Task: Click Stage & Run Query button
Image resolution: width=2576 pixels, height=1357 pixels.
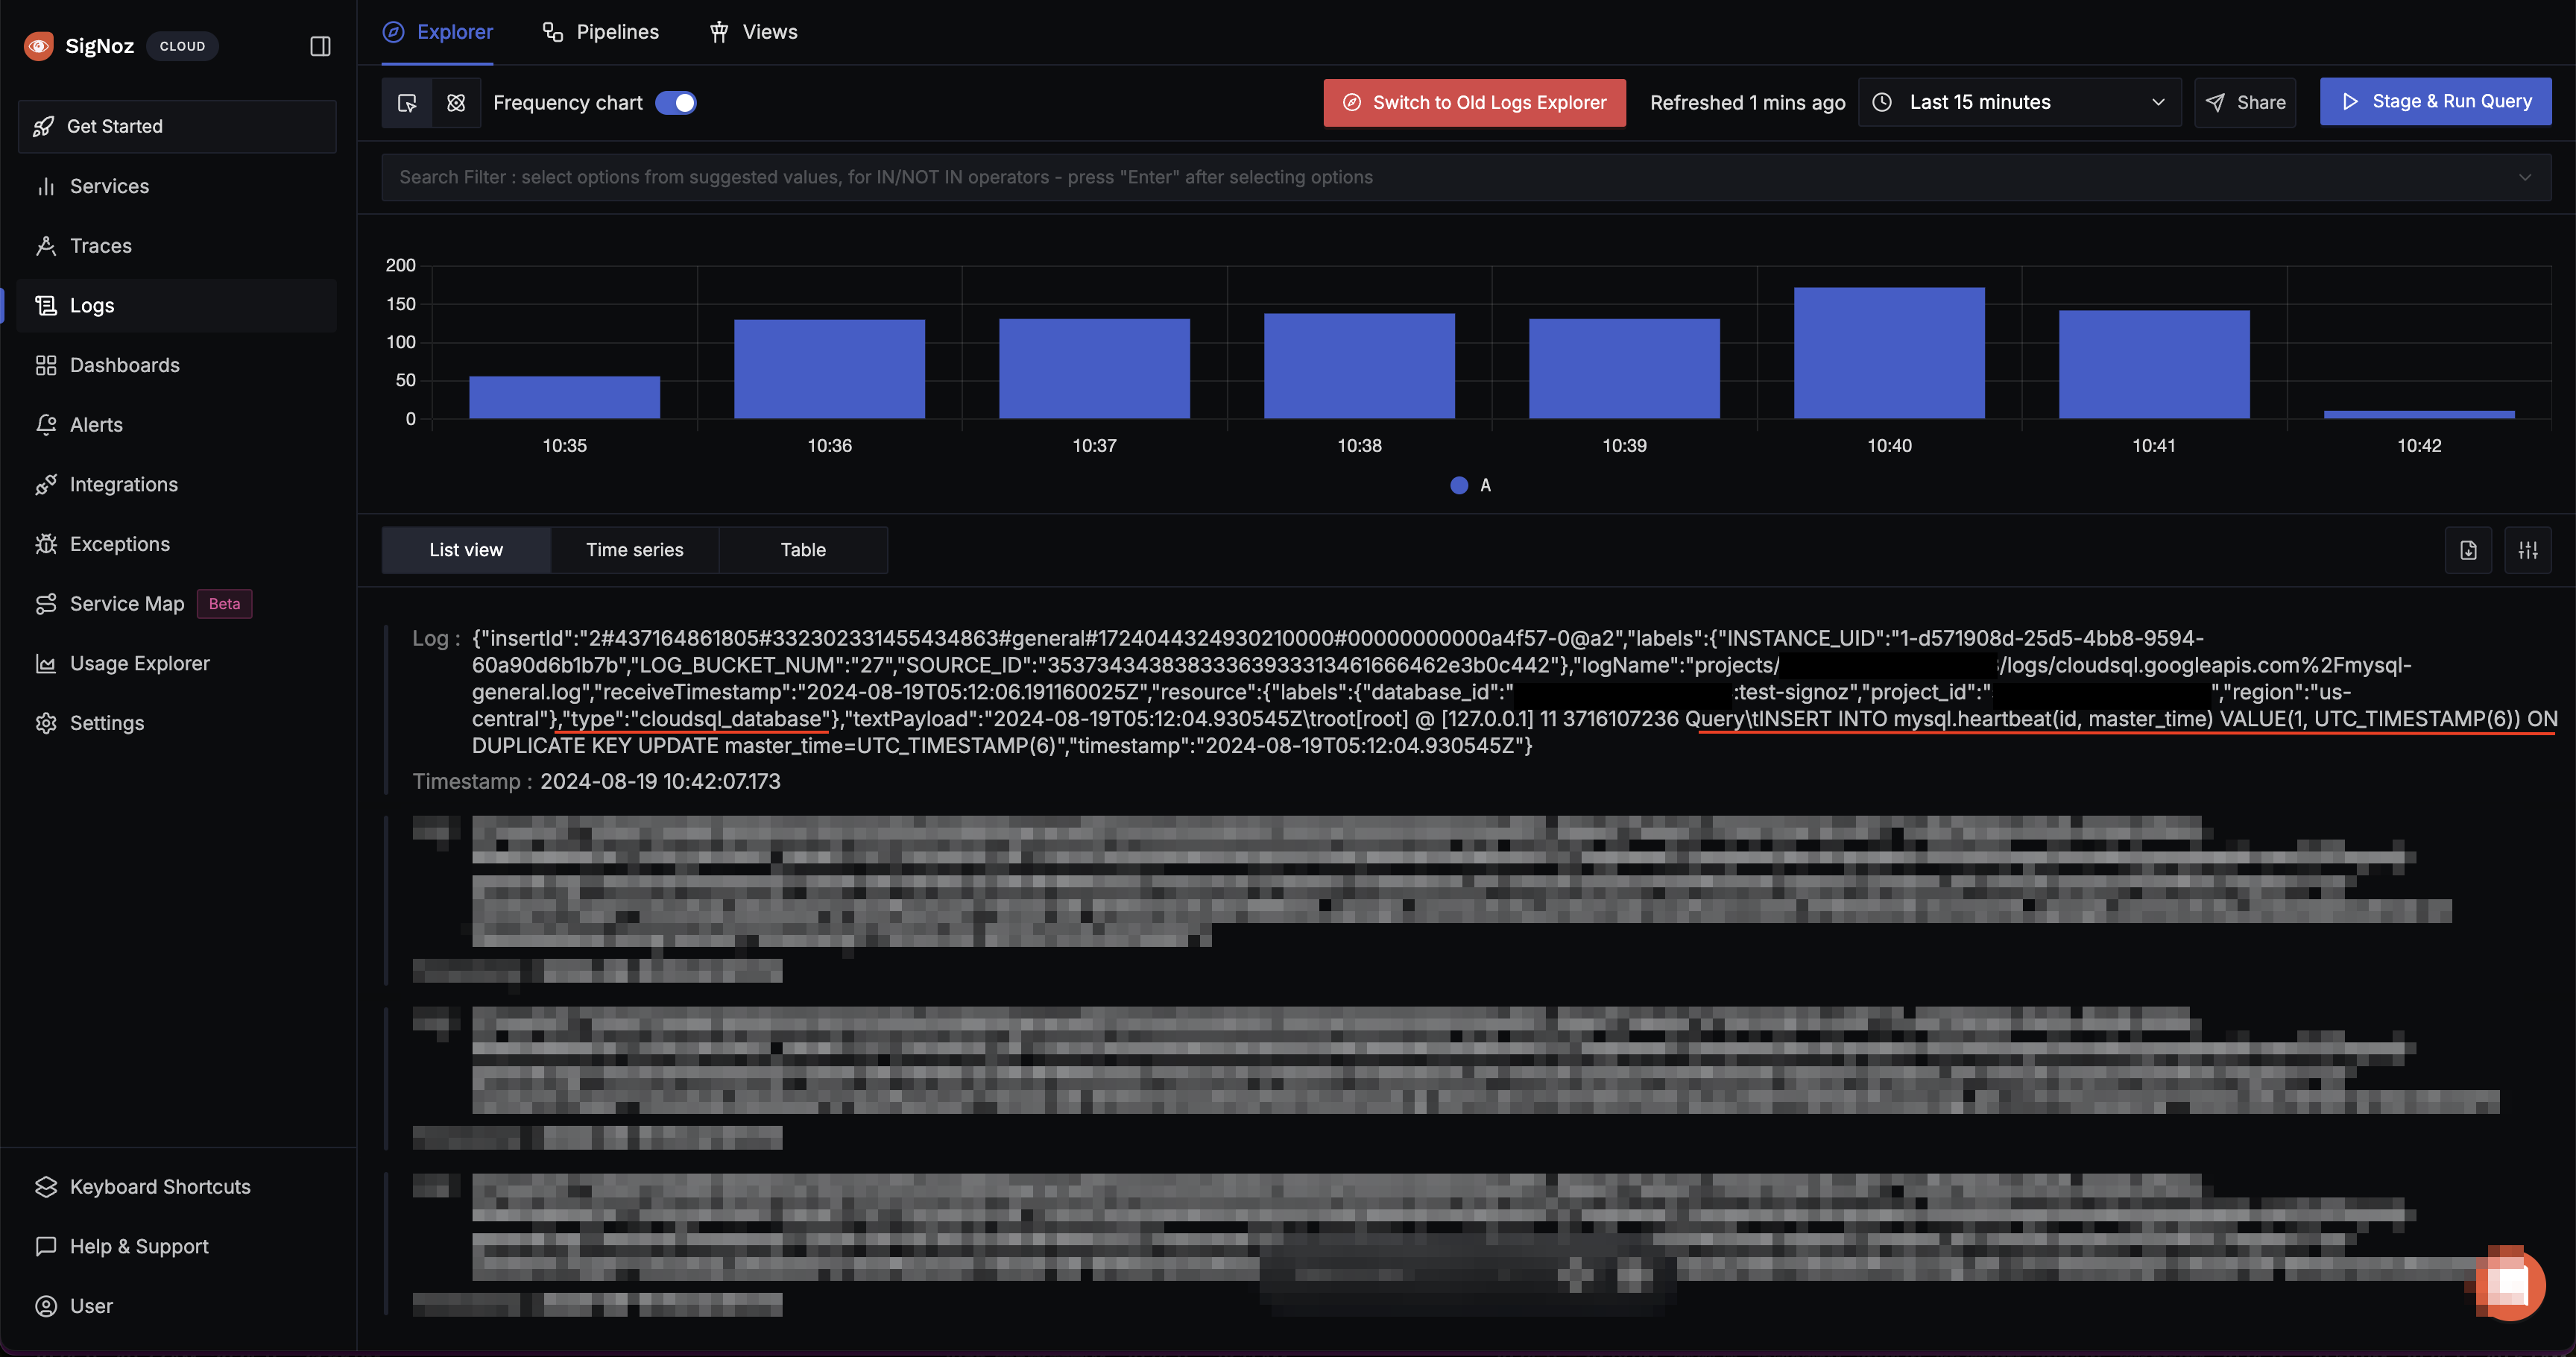Action: pos(2435,101)
